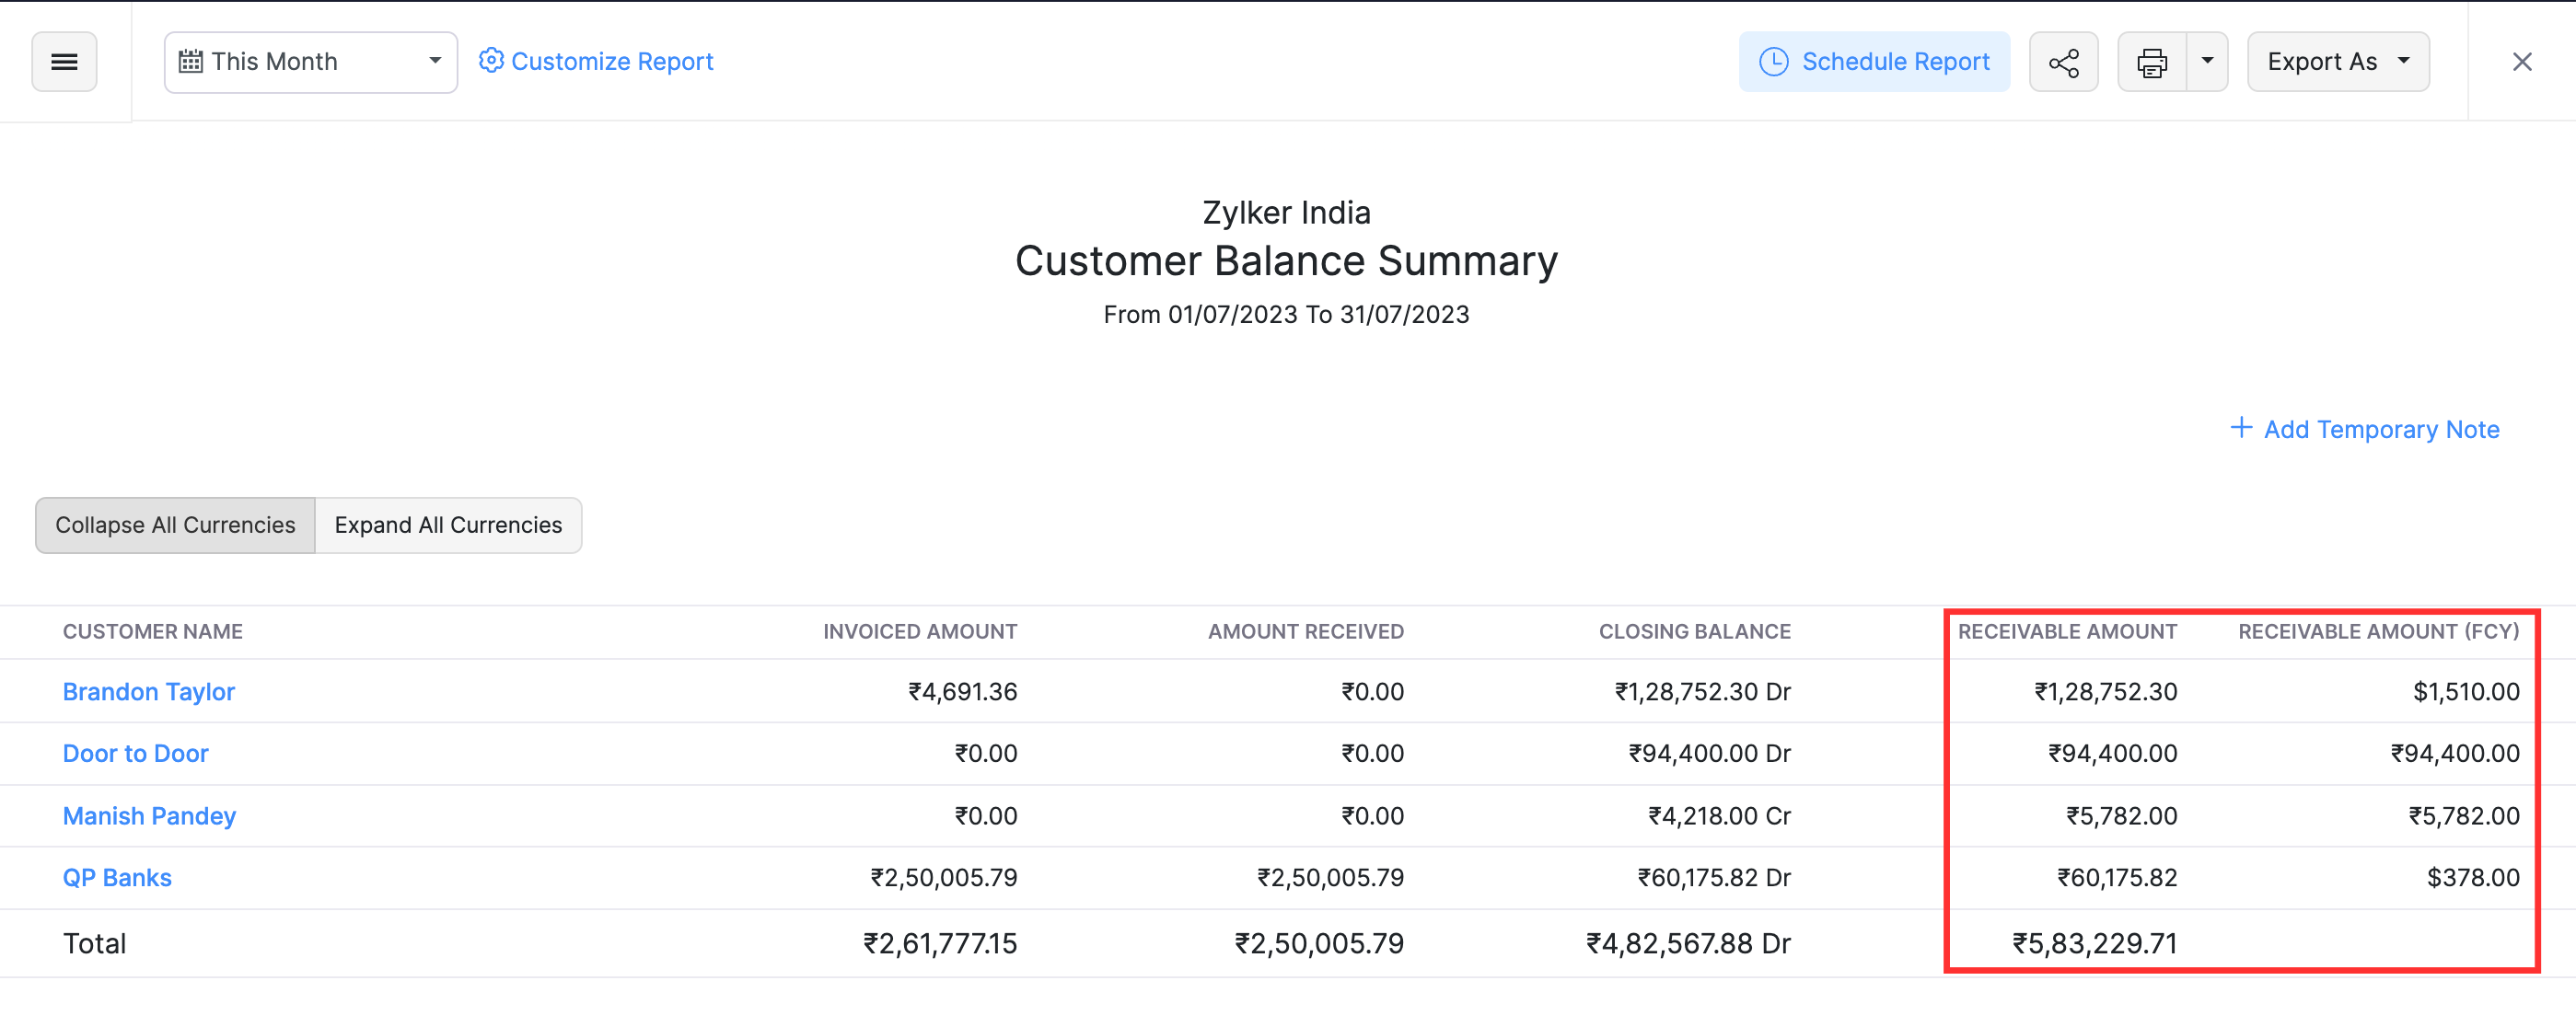Click the gear icon beside Customize Report
Image resolution: width=2576 pixels, height=1027 pixels.
coord(490,60)
